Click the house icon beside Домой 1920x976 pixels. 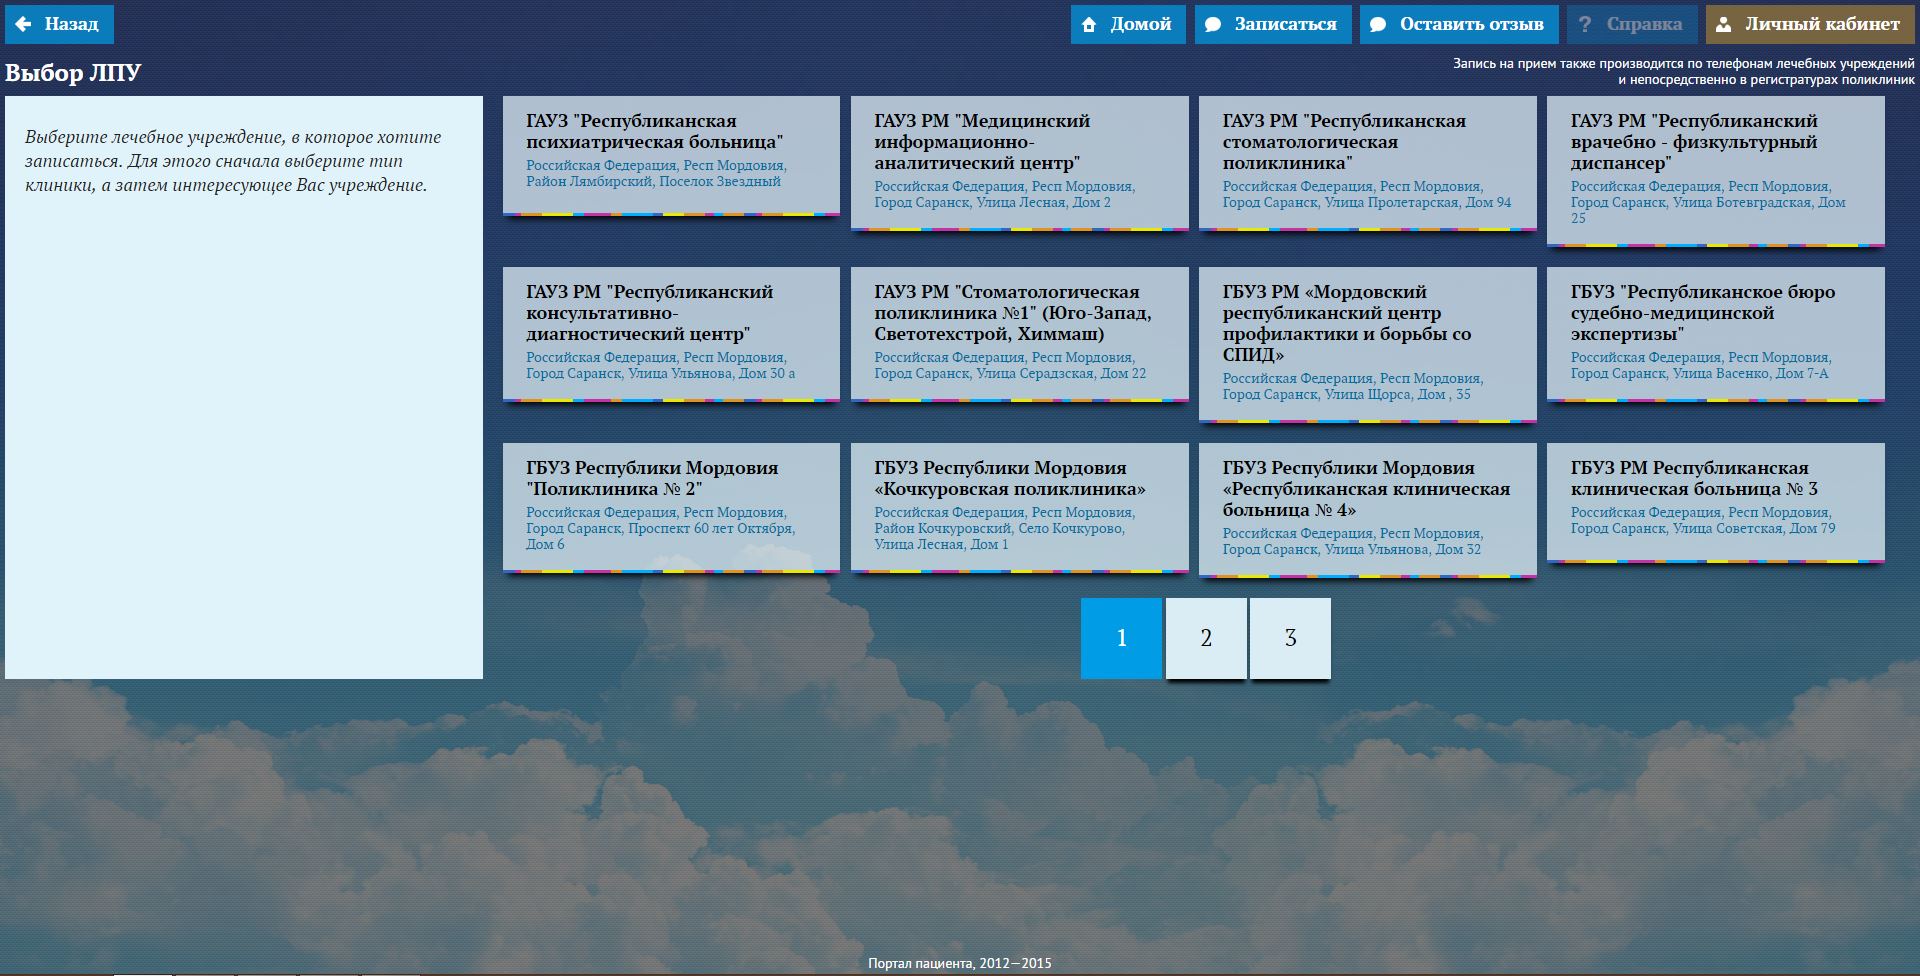coord(1089,25)
